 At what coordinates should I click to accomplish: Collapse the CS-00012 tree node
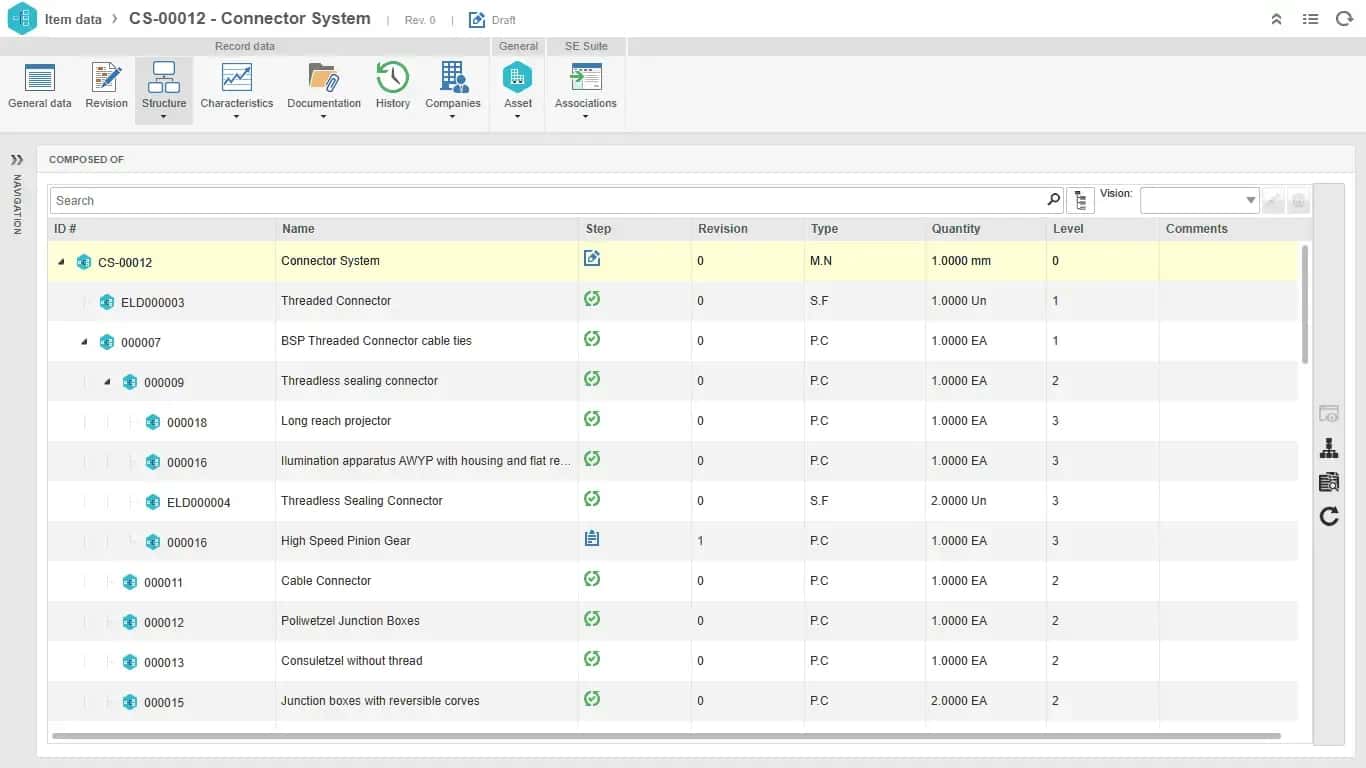(61, 262)
